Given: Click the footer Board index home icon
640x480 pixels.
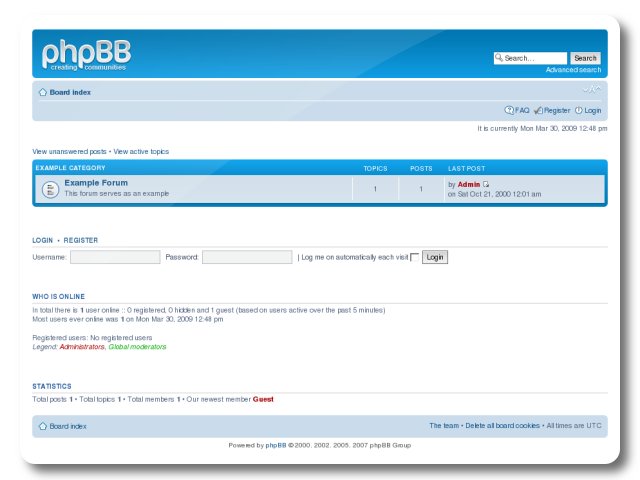Looking at the screenshot, I should pyautogui.click(x=42, y=426).
